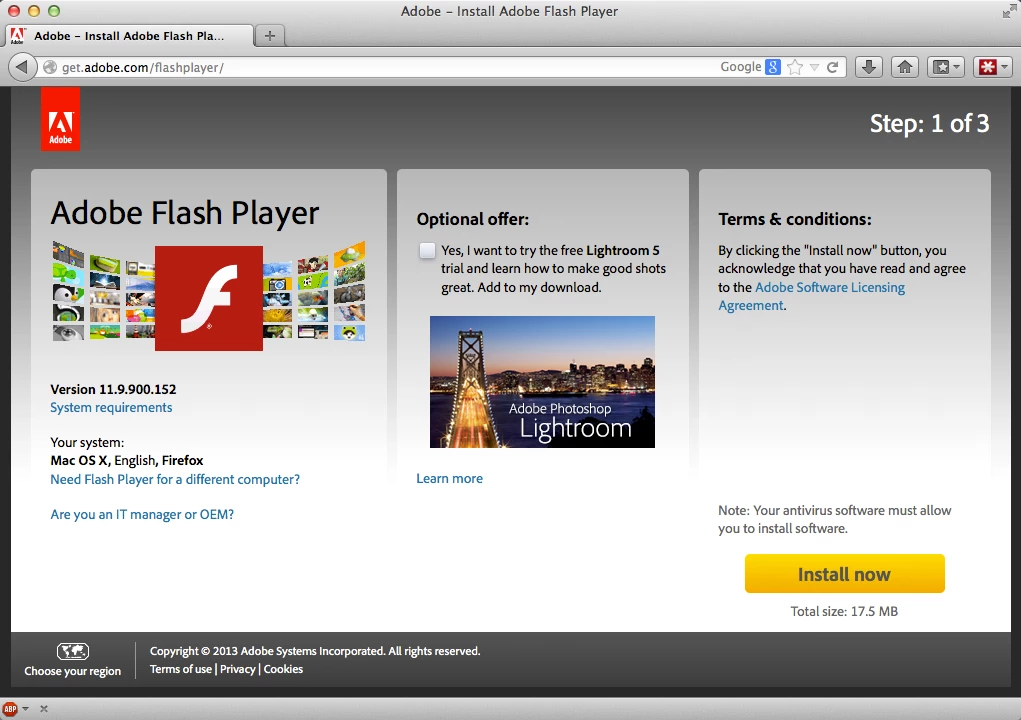Open the bookmarks menu button

point(945,67)
